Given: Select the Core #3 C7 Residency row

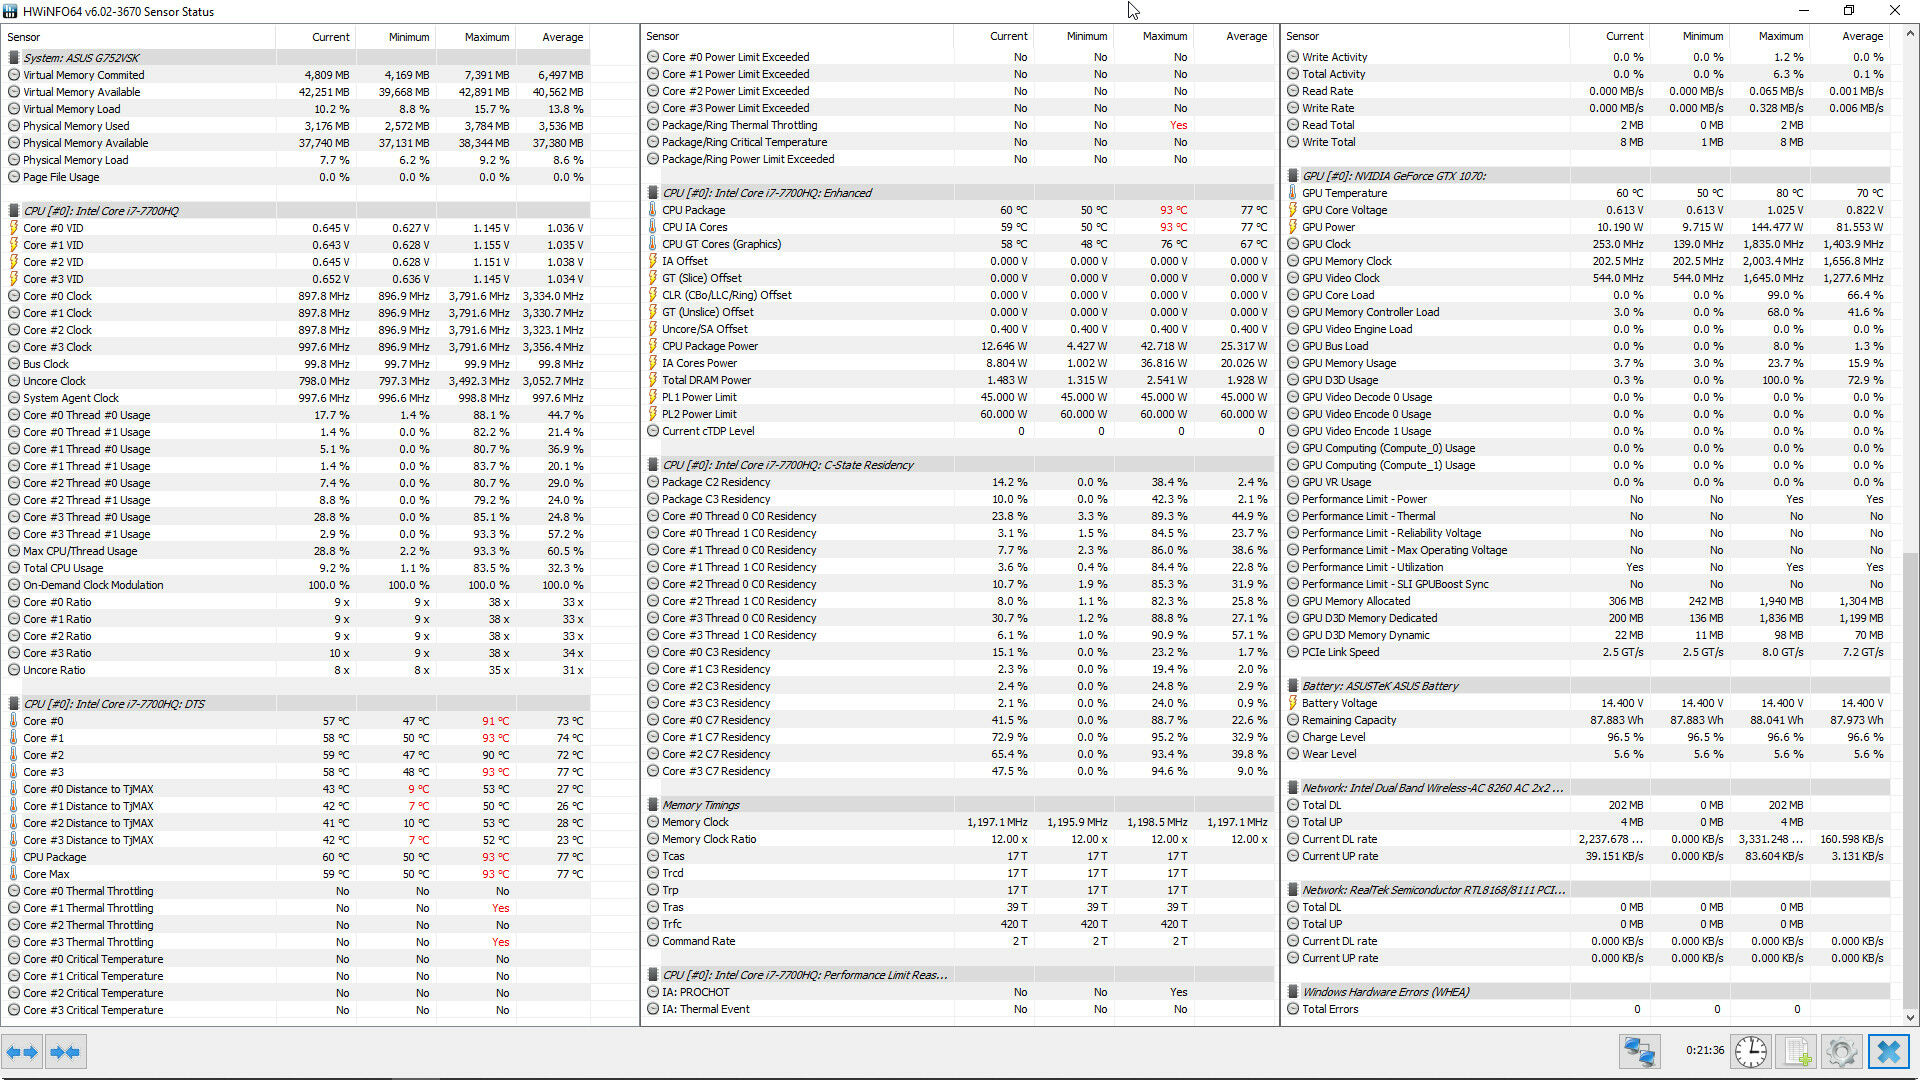Looking at the screenshot, I should coord(959,771).
